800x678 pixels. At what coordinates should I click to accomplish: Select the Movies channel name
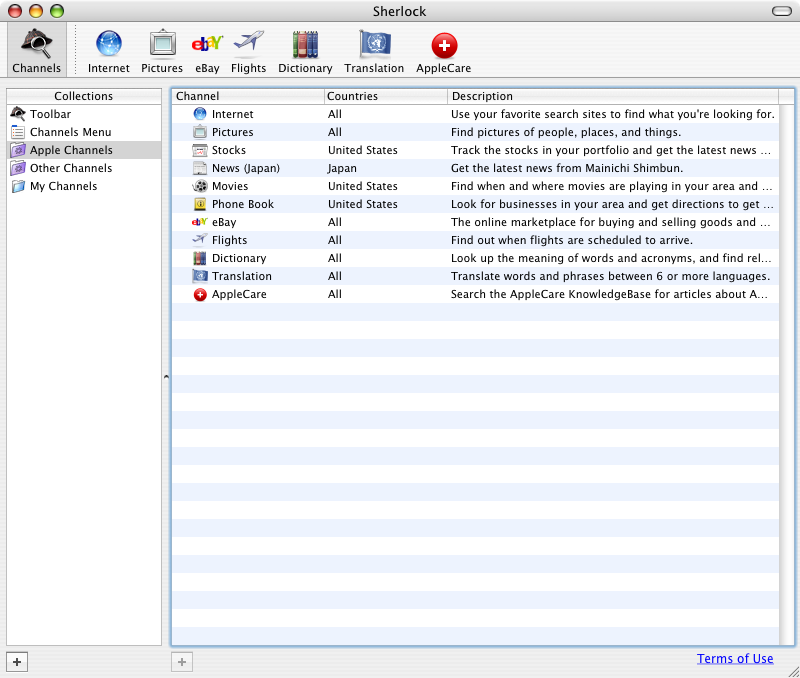[x=230, y=186]
